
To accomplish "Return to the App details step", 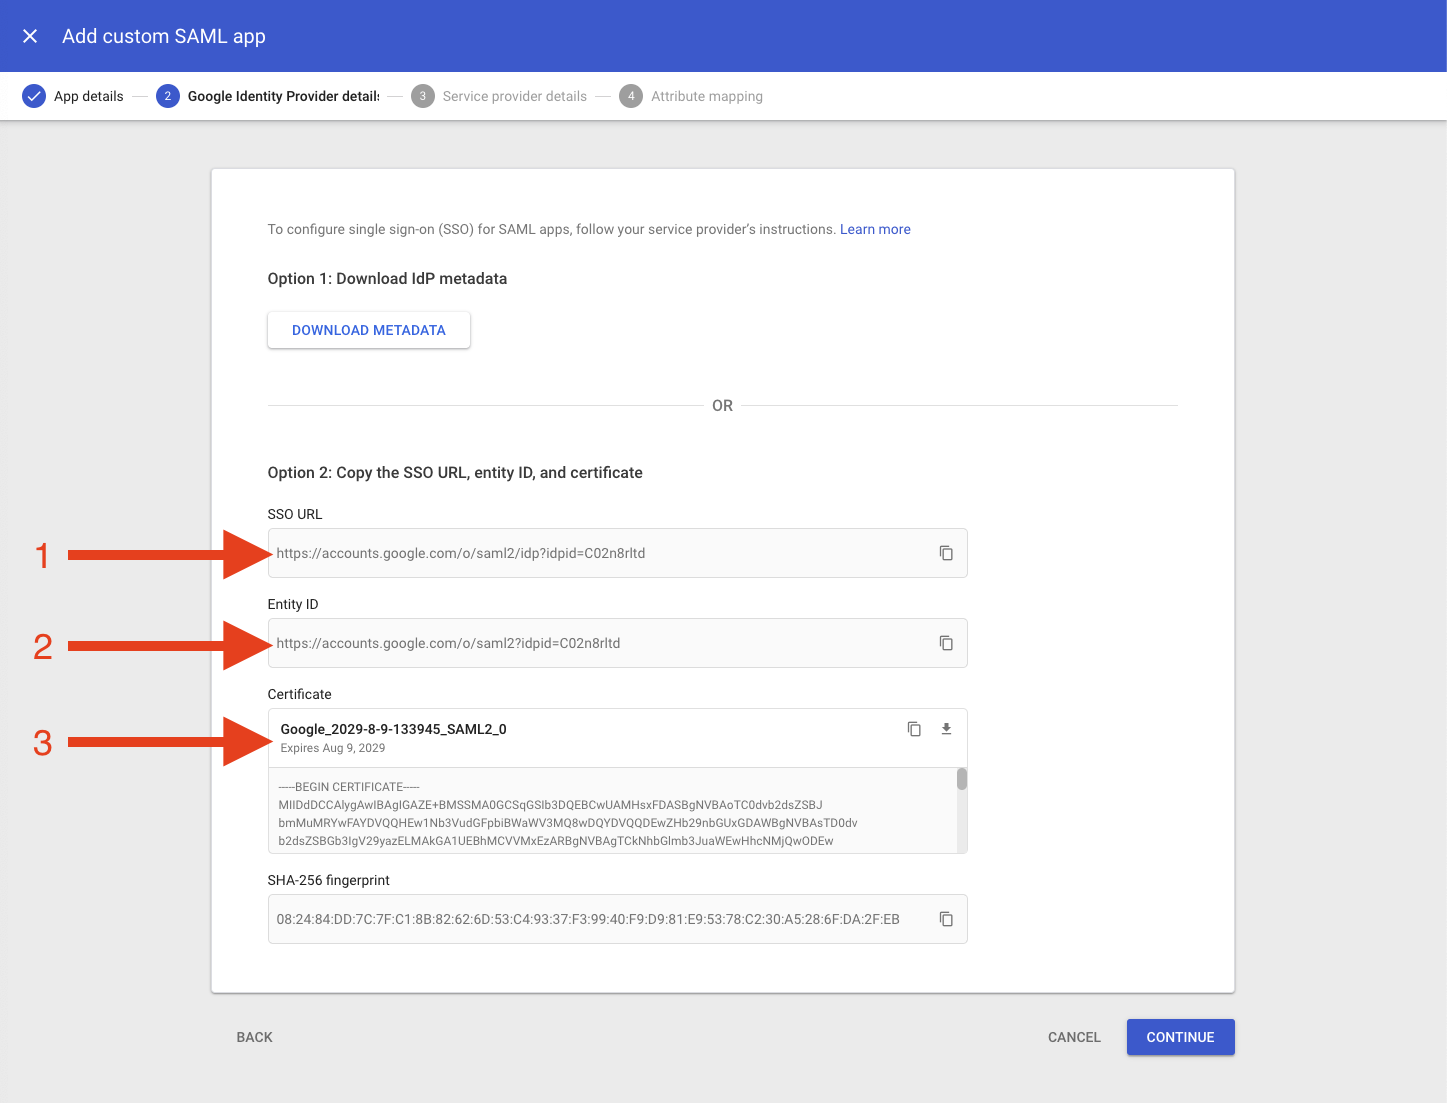I will click(88, 96).
